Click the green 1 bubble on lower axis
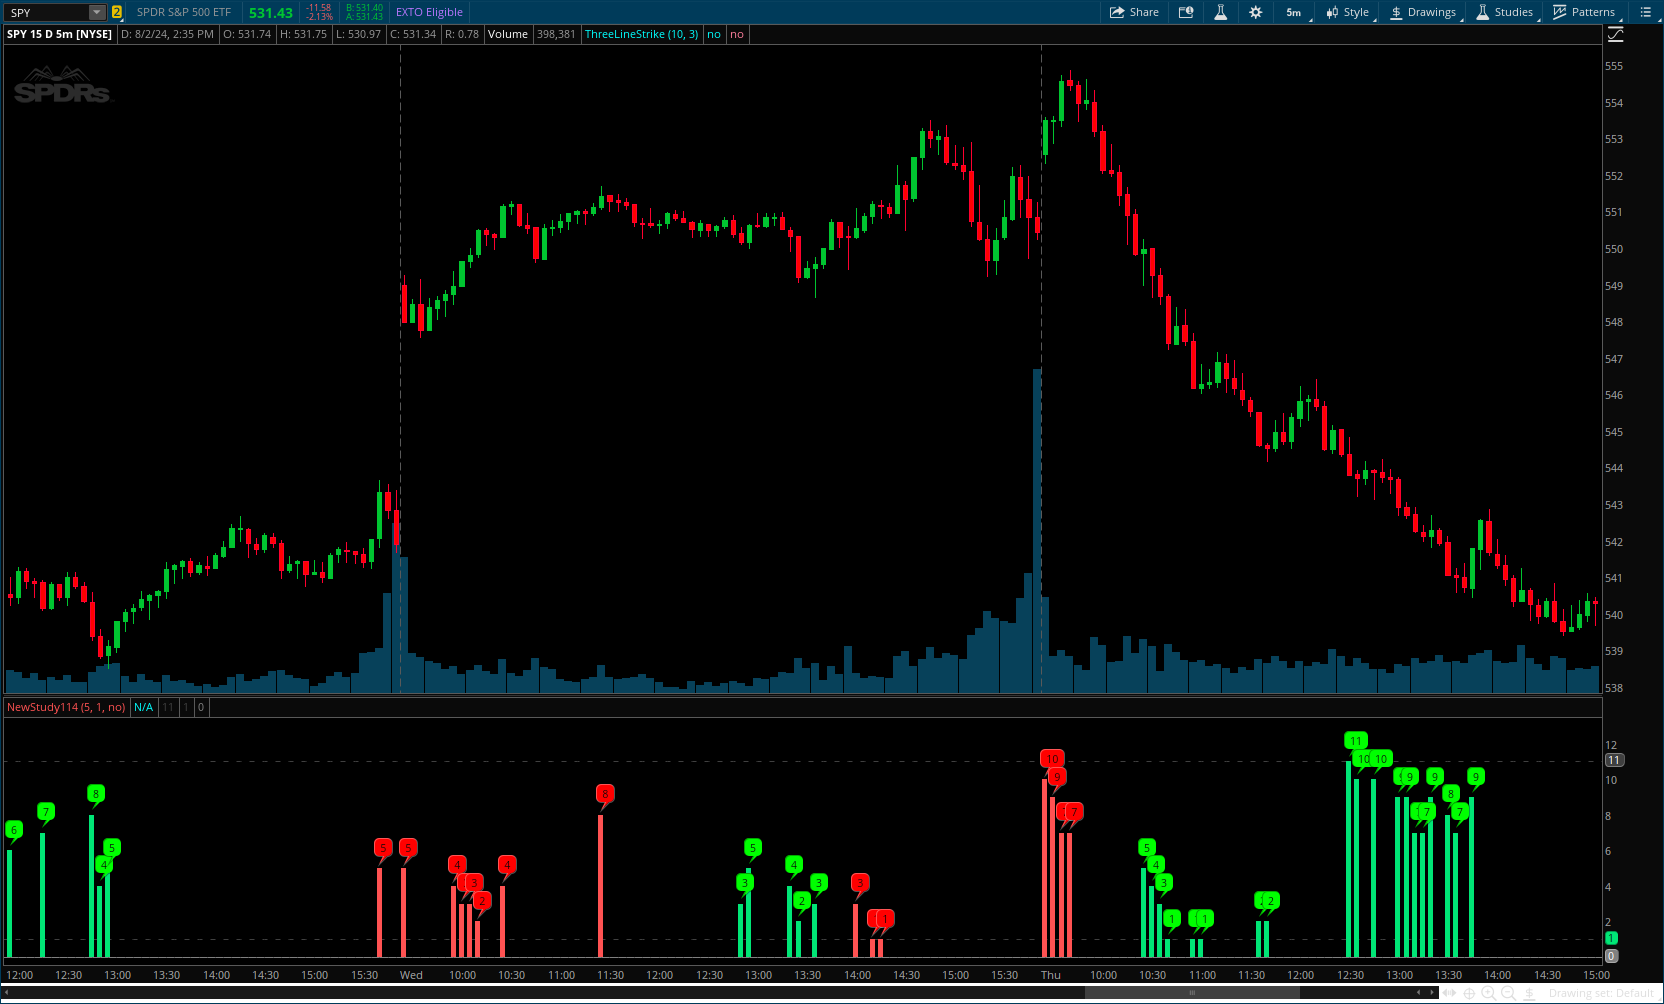The image size is (1664, 1004). click(x=1611, y=938)
